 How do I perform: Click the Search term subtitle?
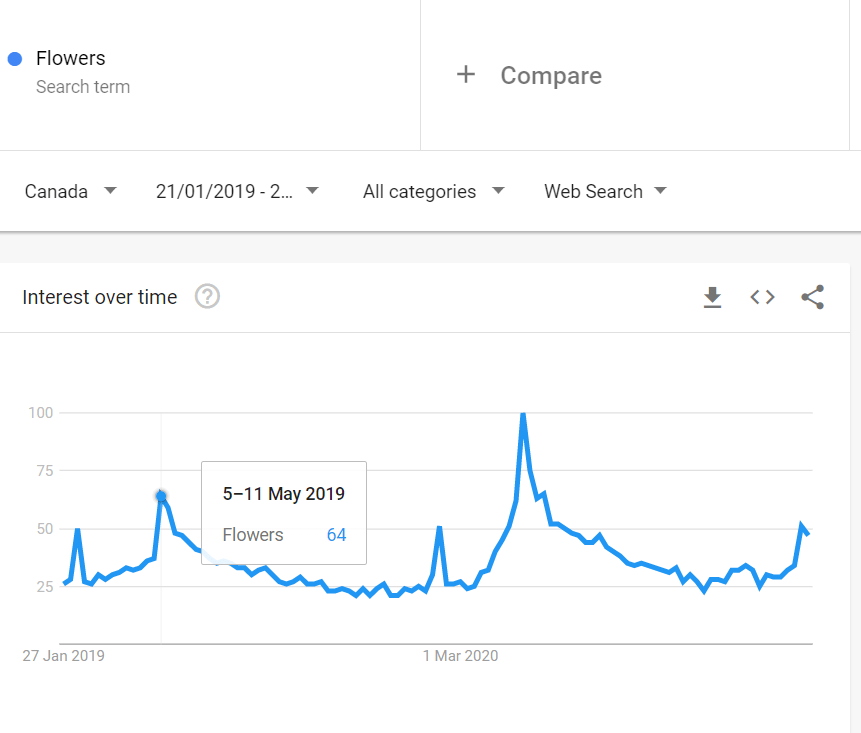point(83,87)
